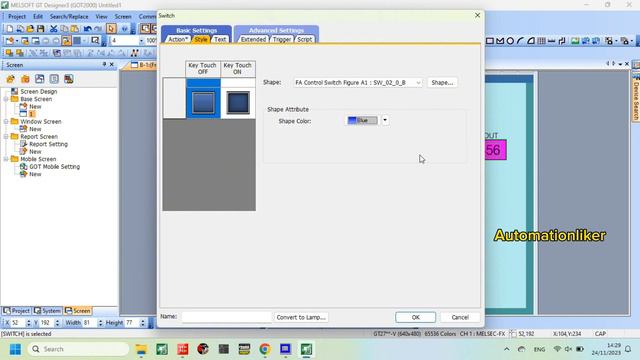Click the second orange folder icon in Screen panel
The image size is (640, 360).
(25, 79)
